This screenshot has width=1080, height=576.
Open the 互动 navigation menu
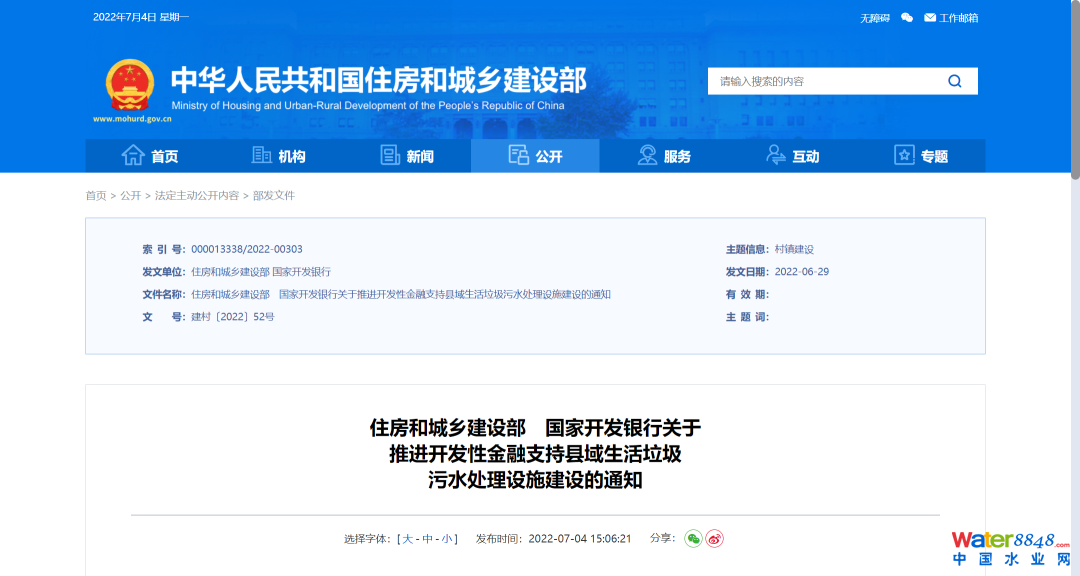click(792, 156)
